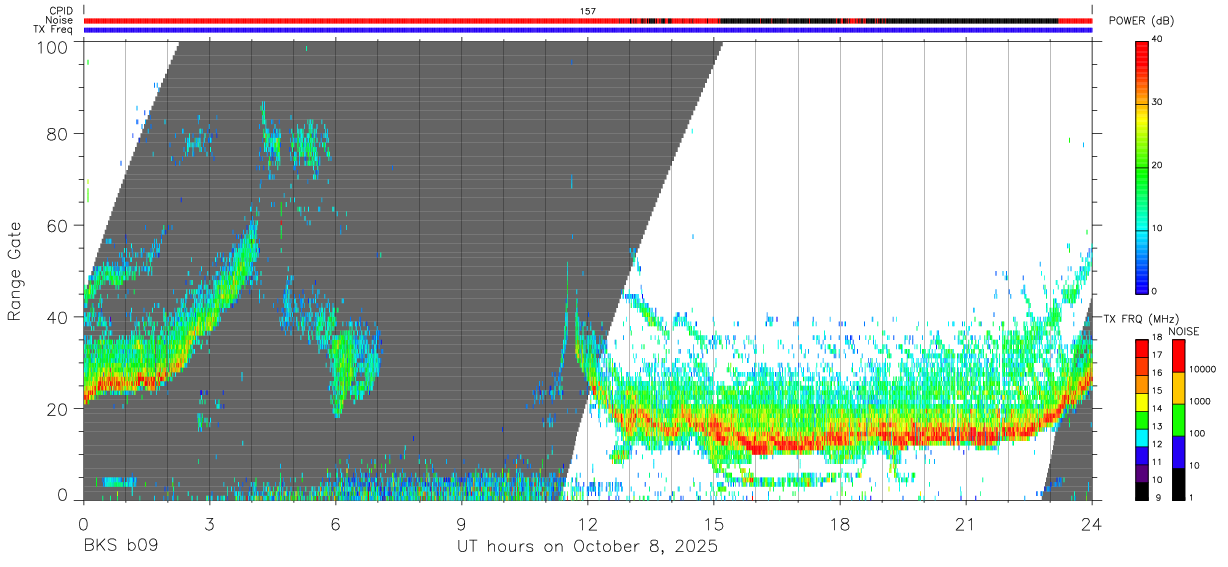1228x567 pixels.
Task: Click x-axis tick label 3
Action: pos(209,524)
